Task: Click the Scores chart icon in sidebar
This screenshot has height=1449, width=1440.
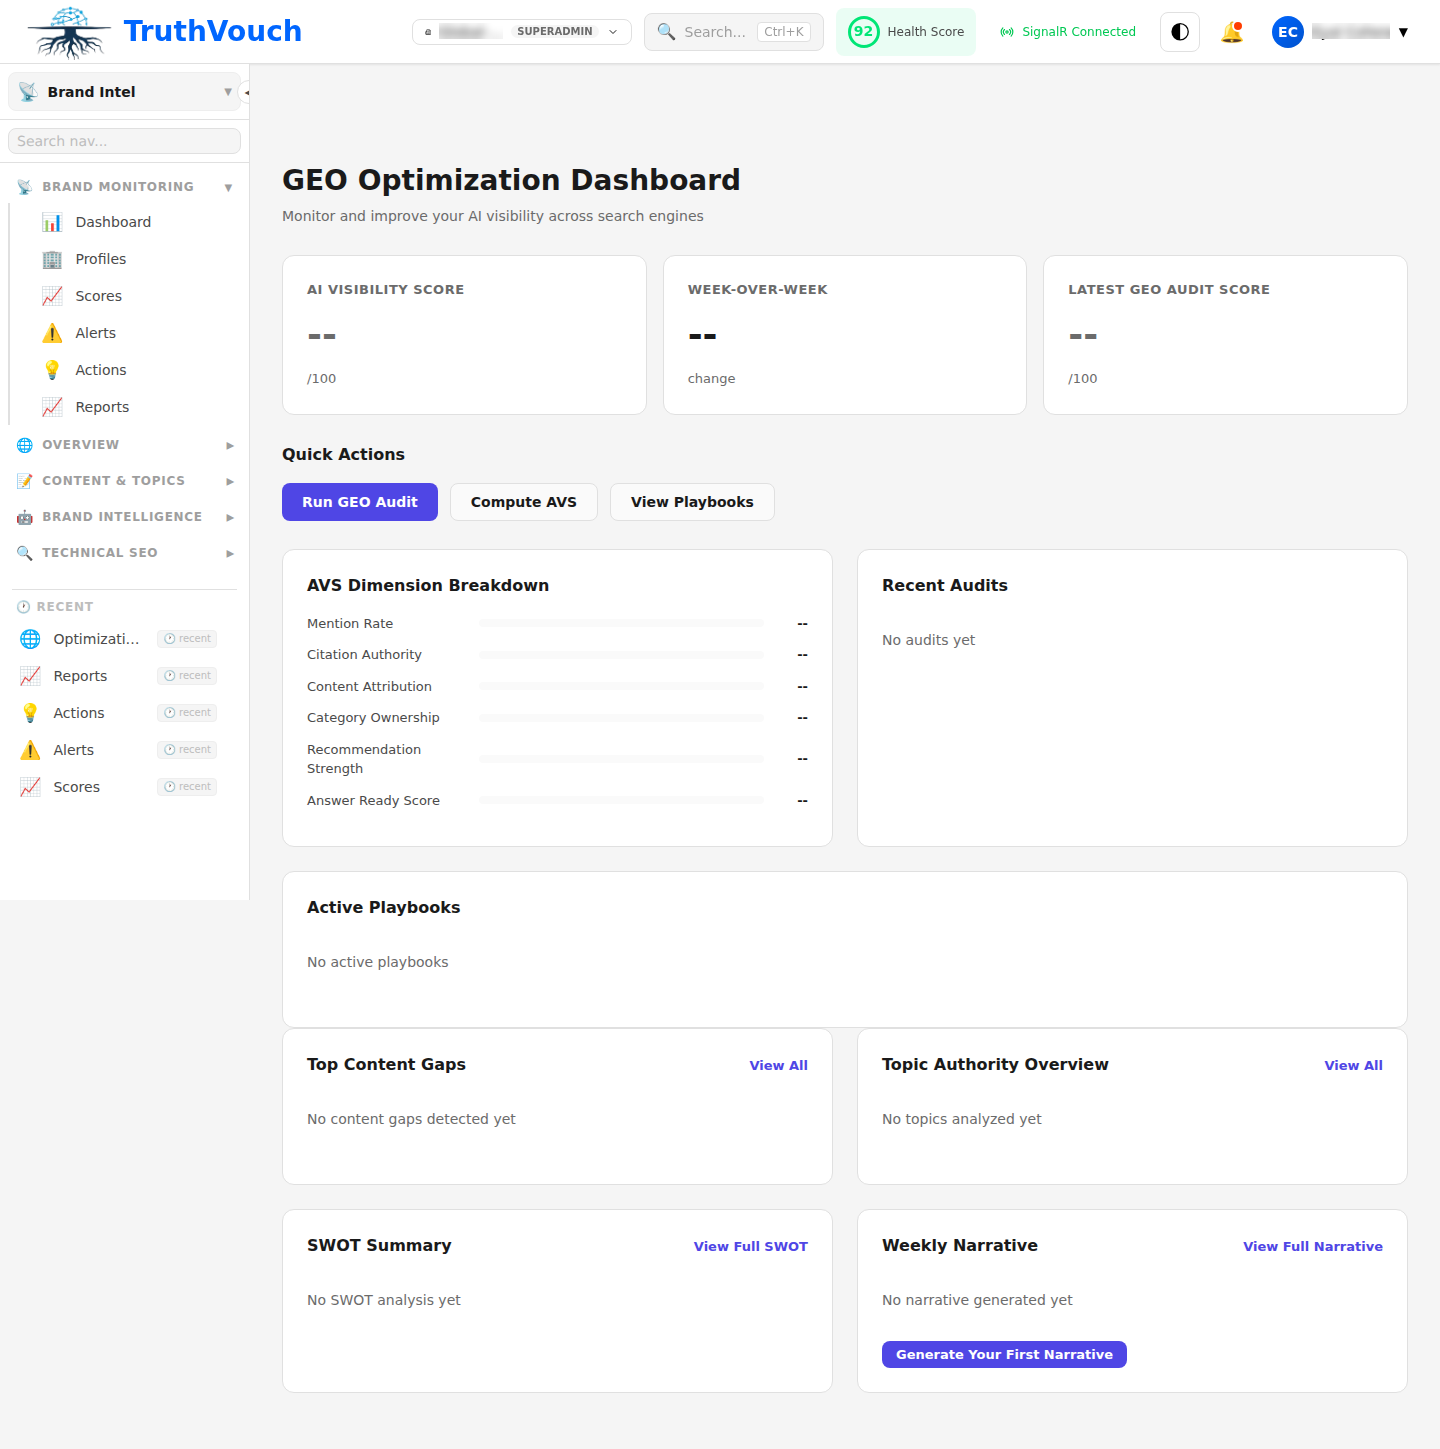Action: (51, 296)
